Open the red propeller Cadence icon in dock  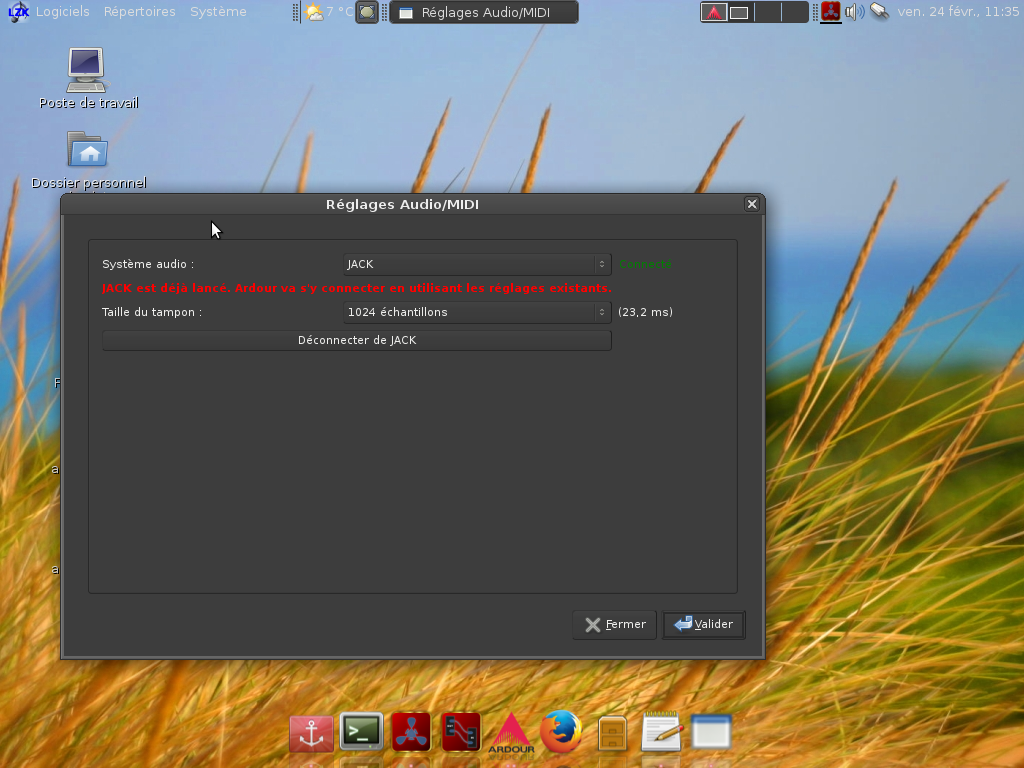click(411, 731)
